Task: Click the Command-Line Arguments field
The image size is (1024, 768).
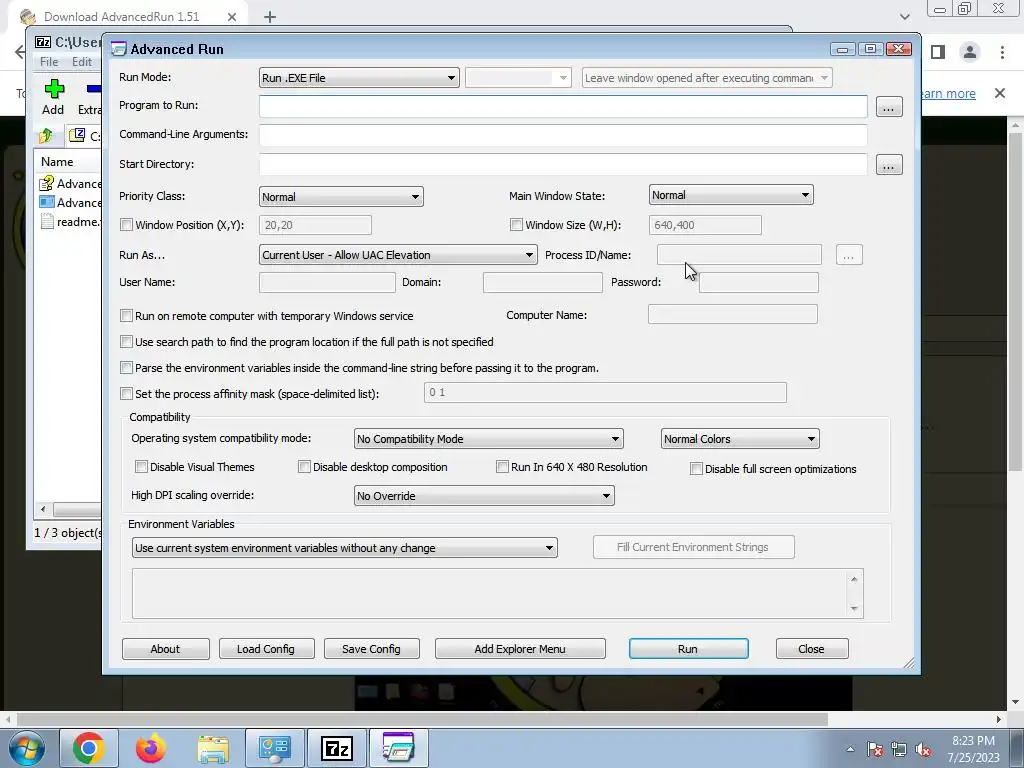Action: point(563,135)
